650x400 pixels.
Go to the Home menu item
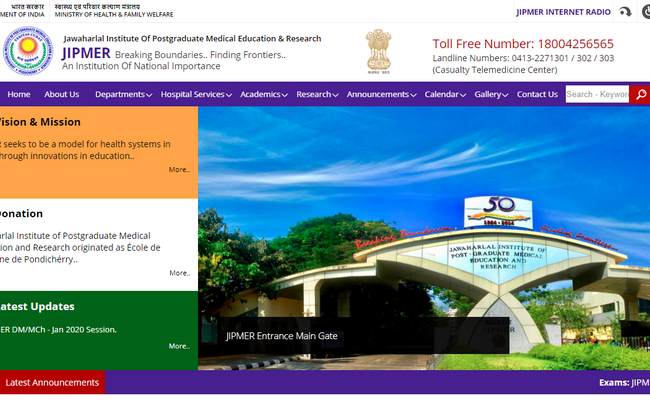19,94
